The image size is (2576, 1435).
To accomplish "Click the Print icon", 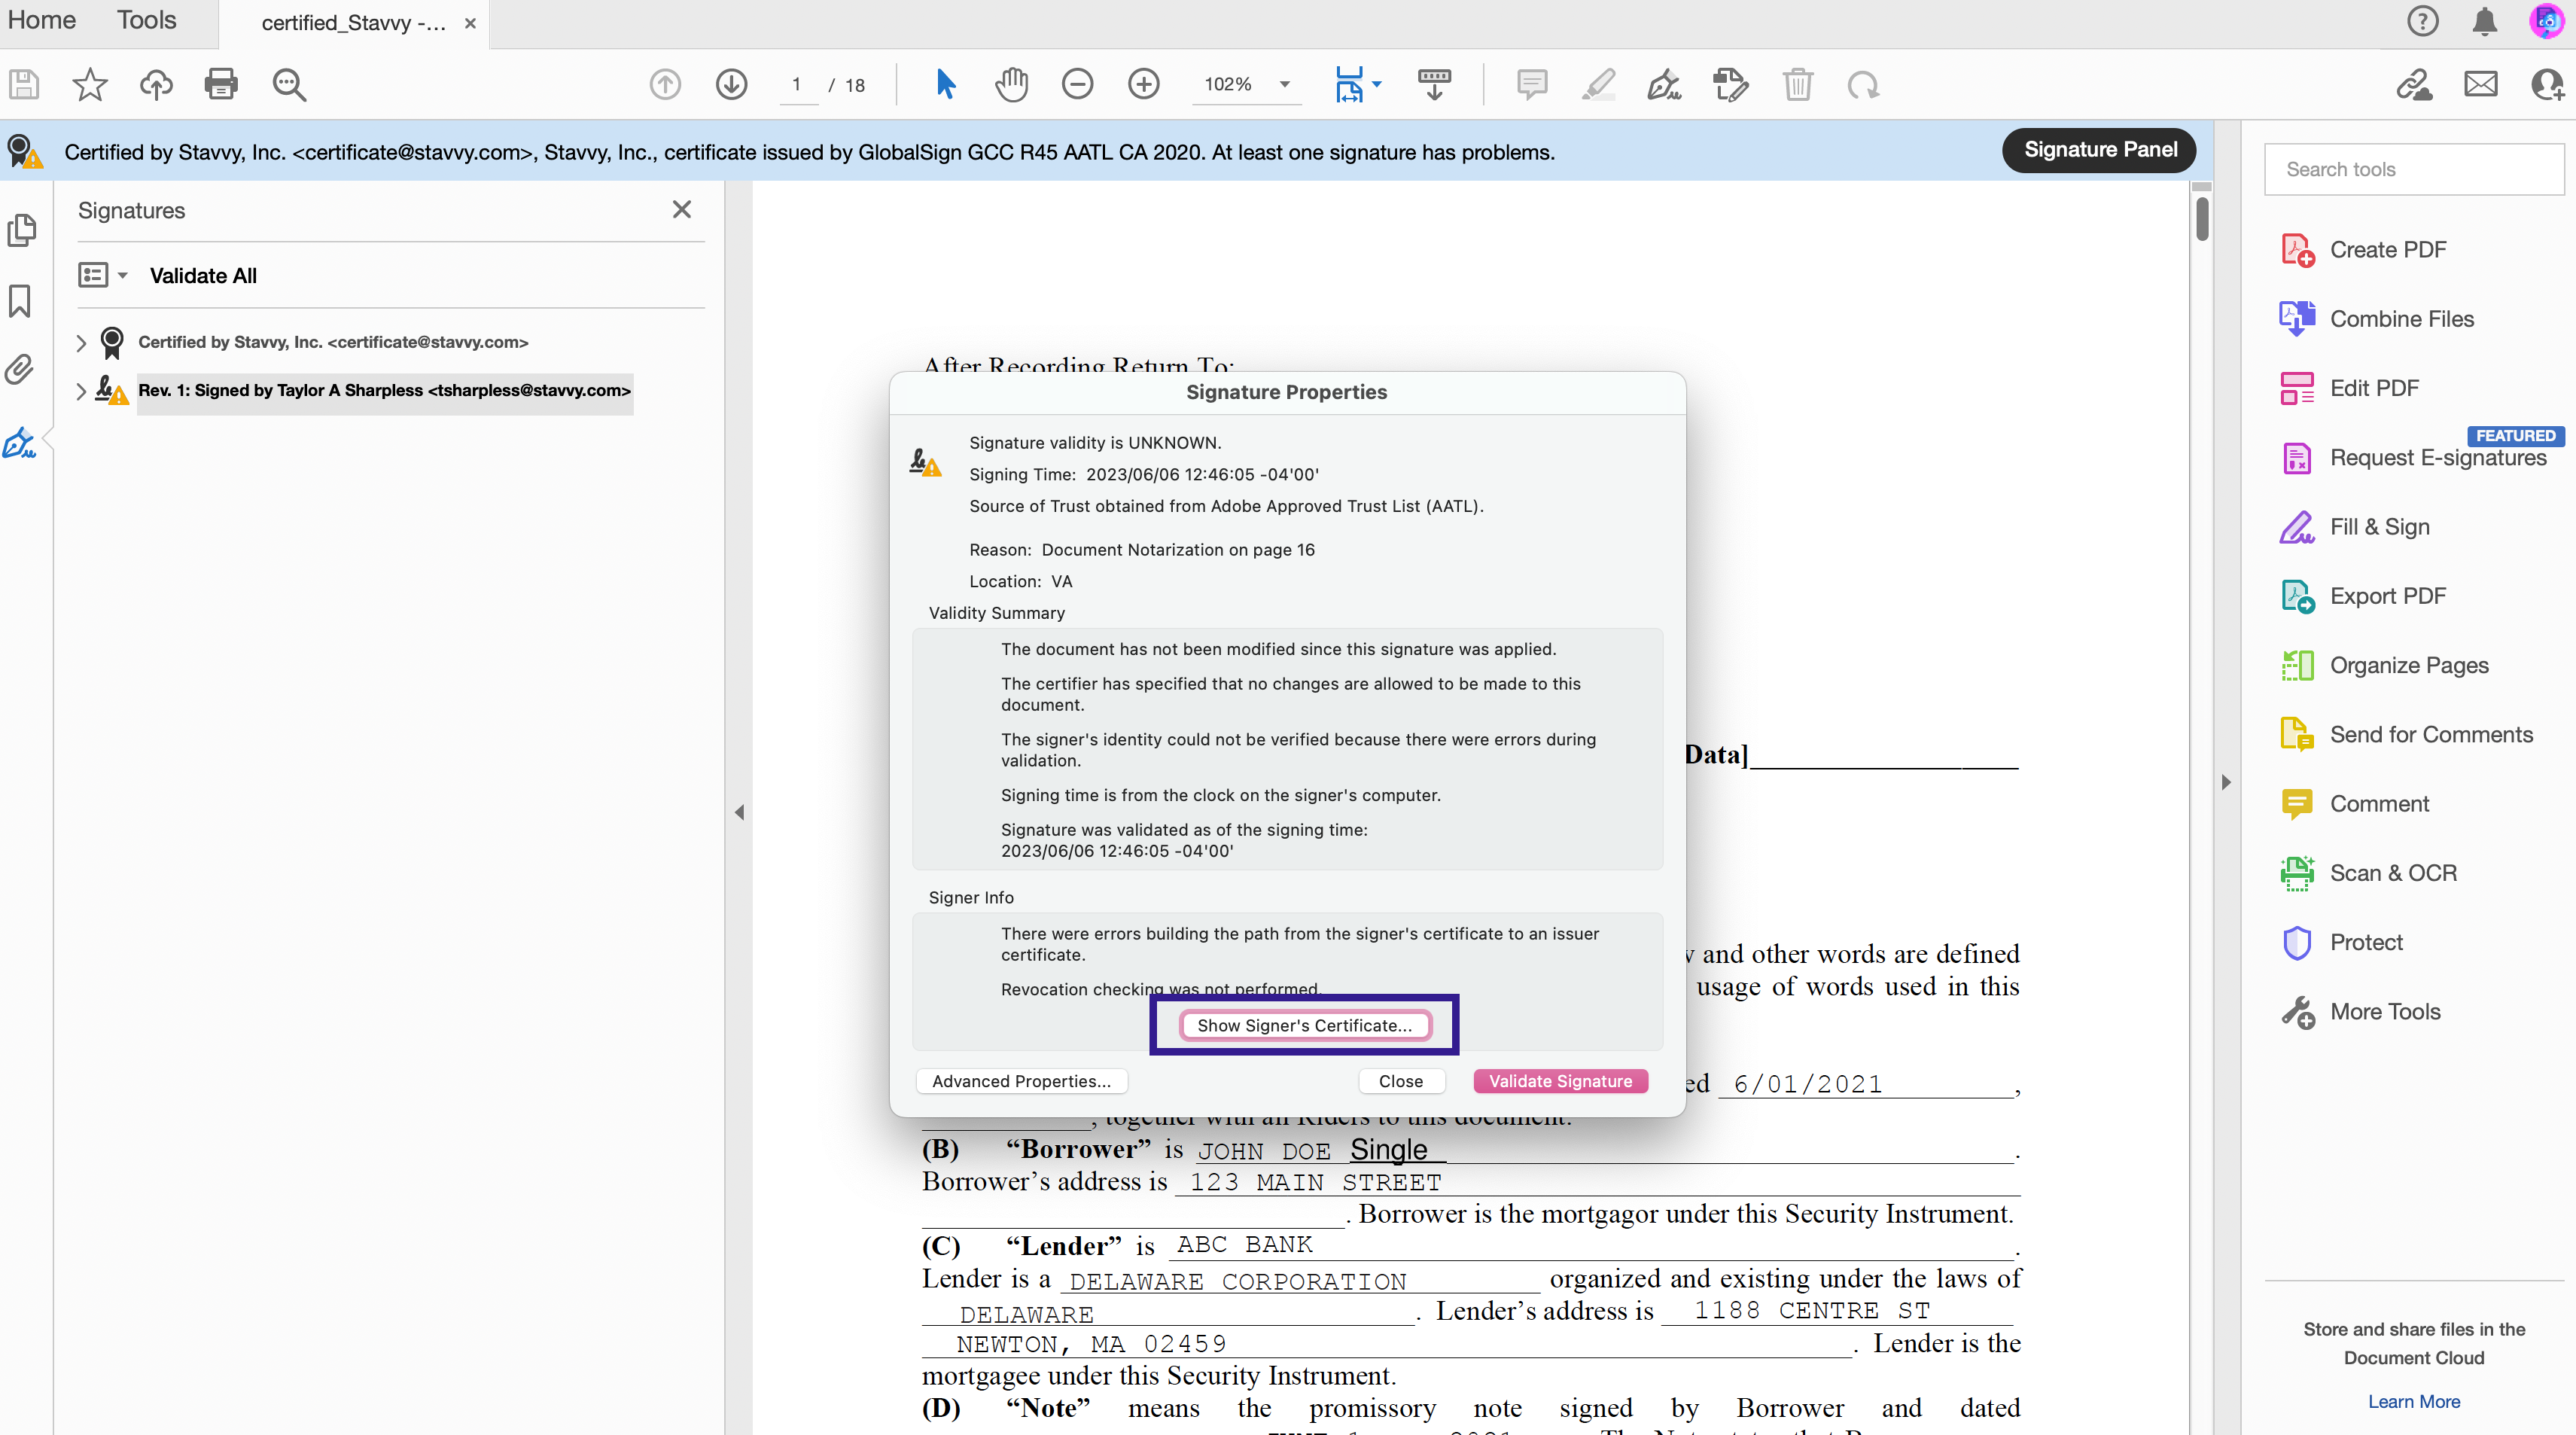I will (x=221, y=84).
